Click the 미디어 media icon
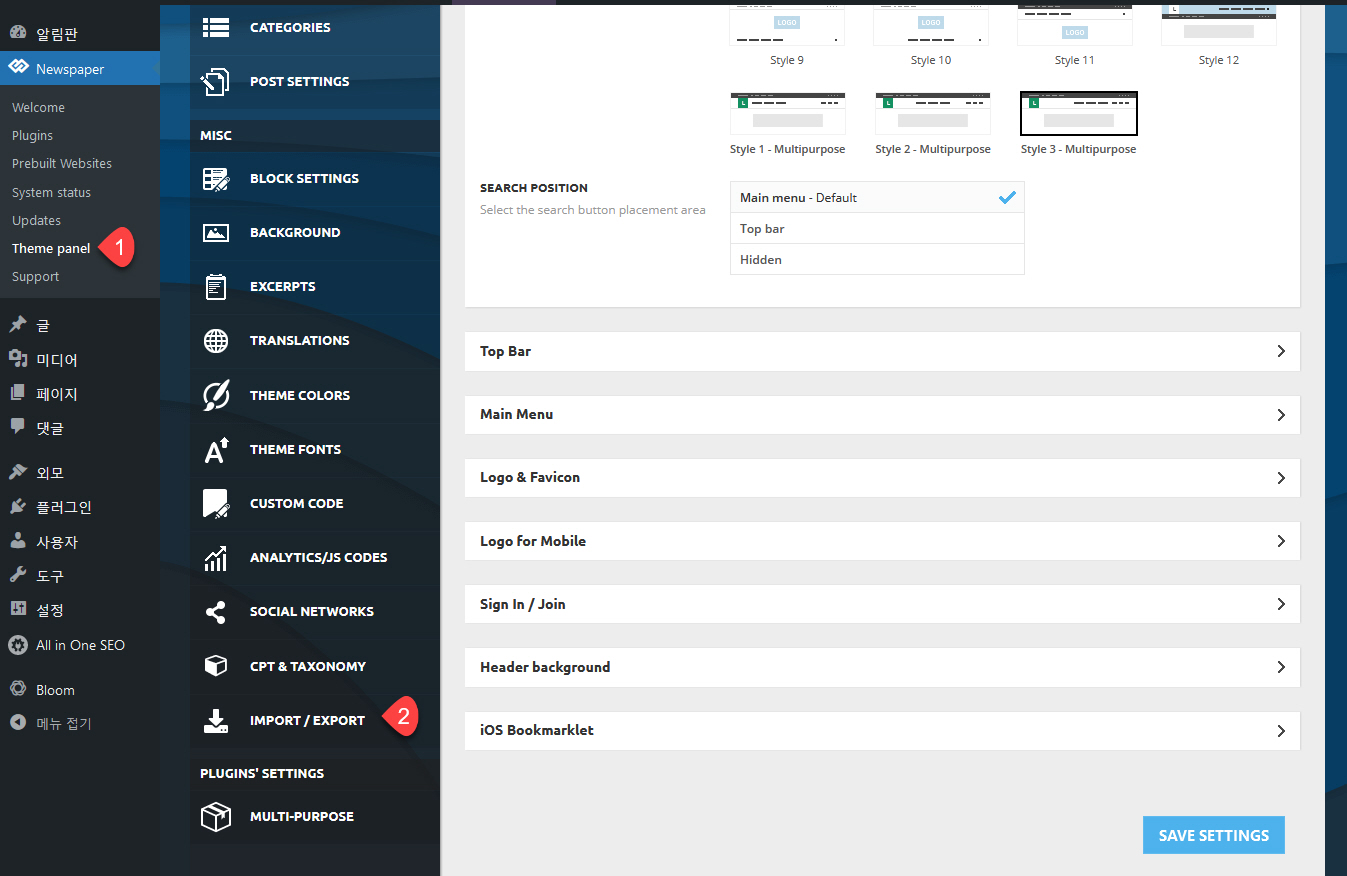 [18, 359]
